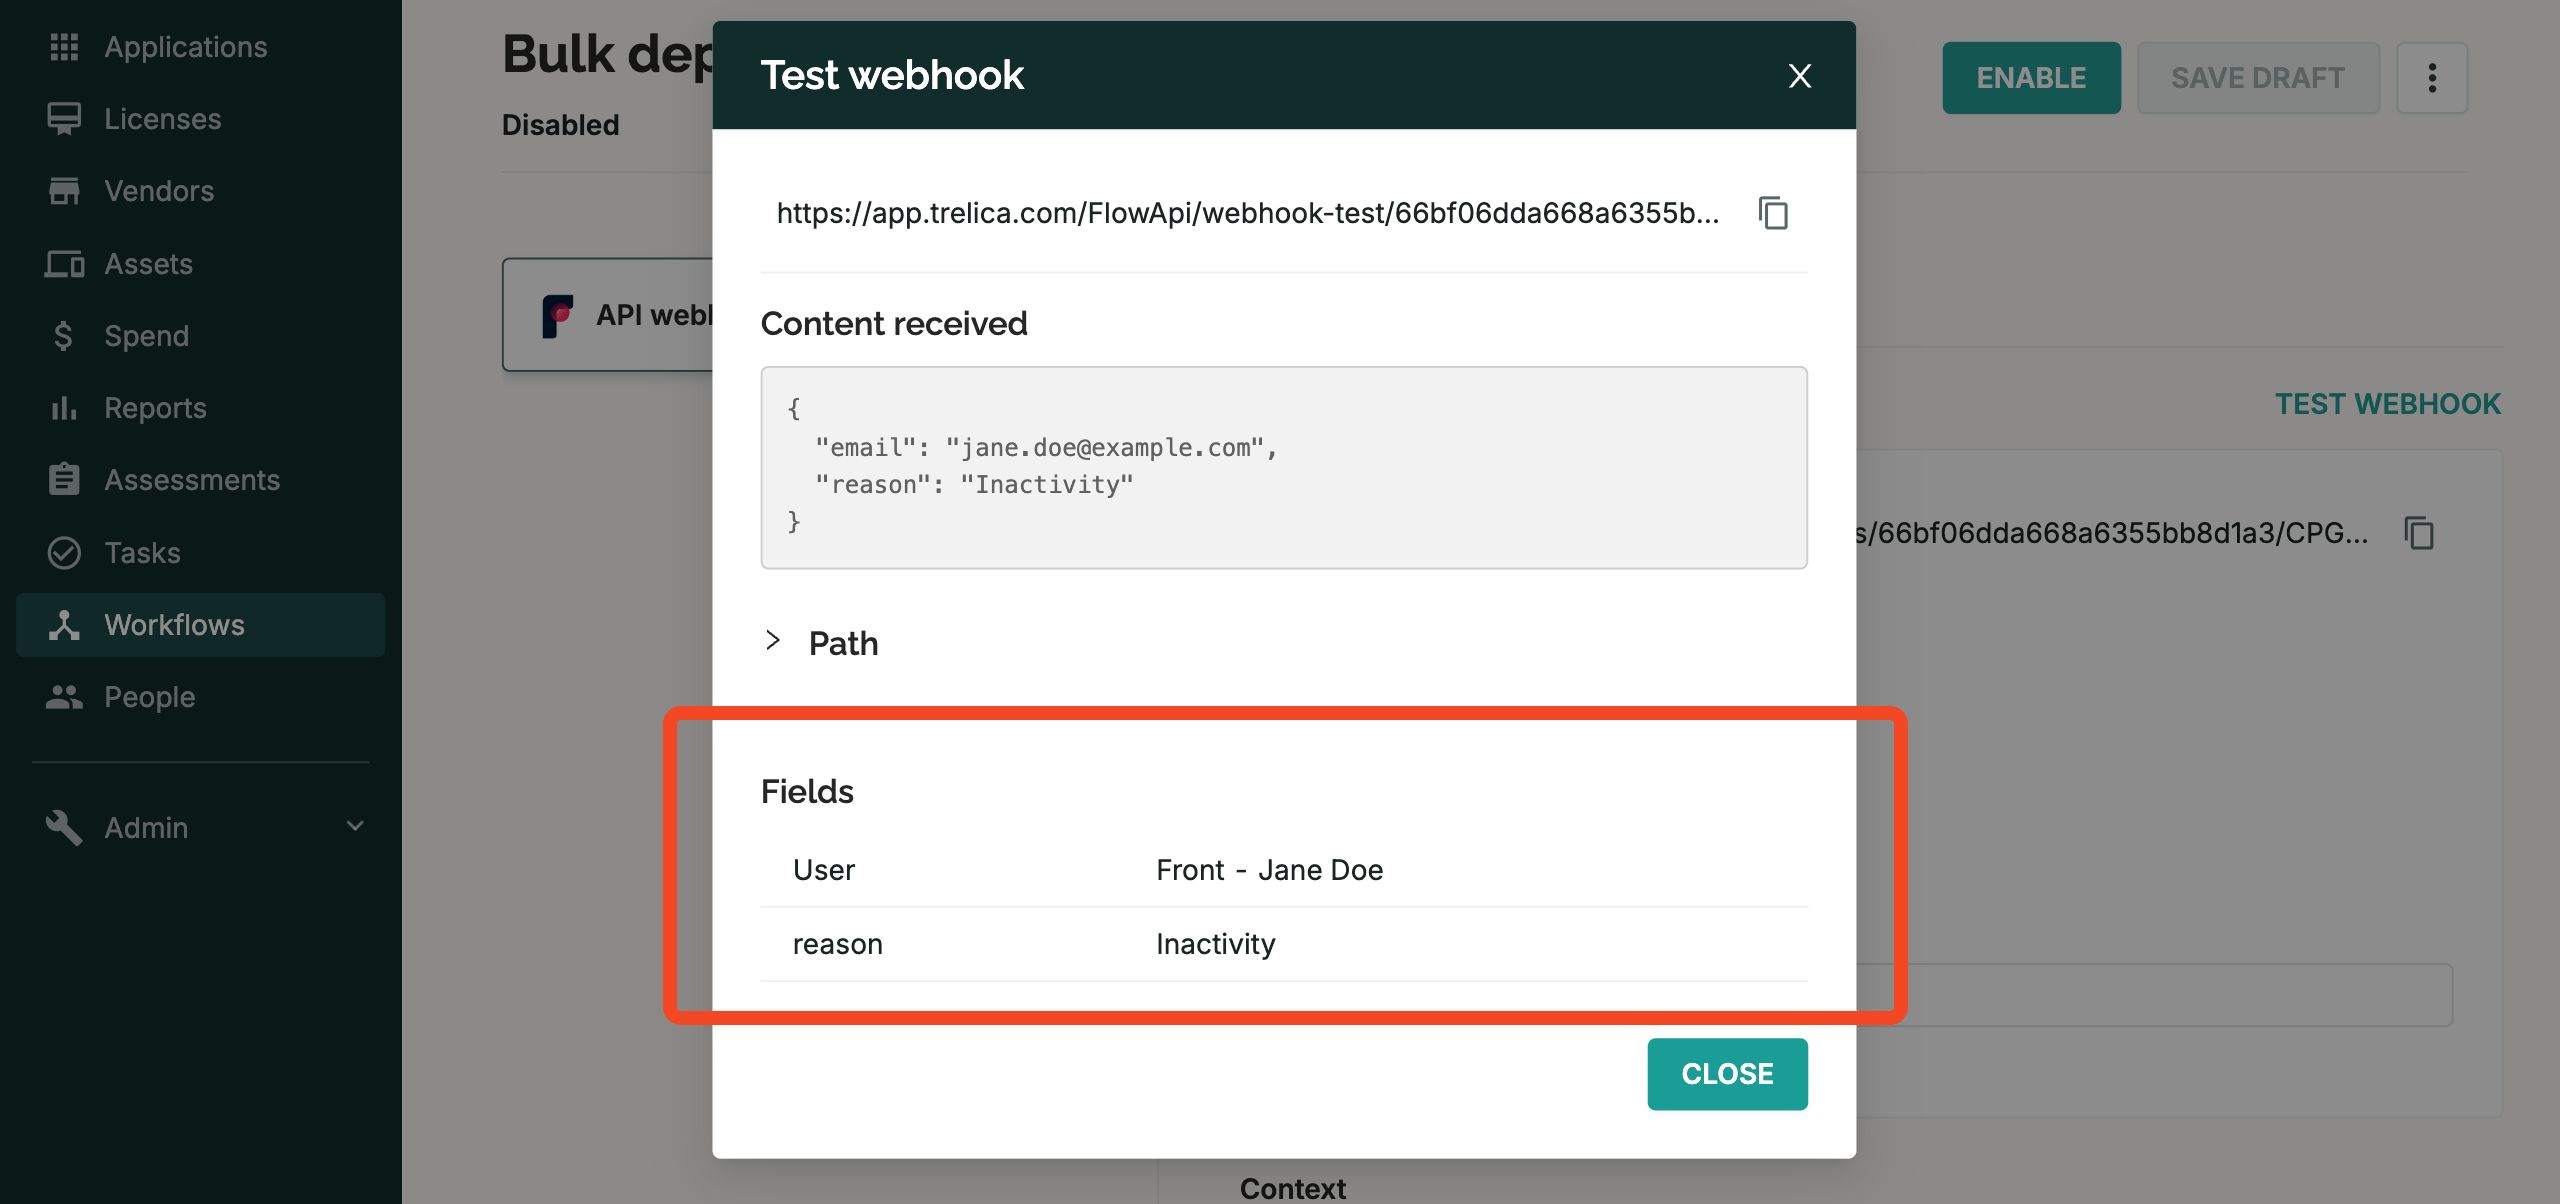
Task: Click the Workflows branch icon
Action: pos(64,625)
